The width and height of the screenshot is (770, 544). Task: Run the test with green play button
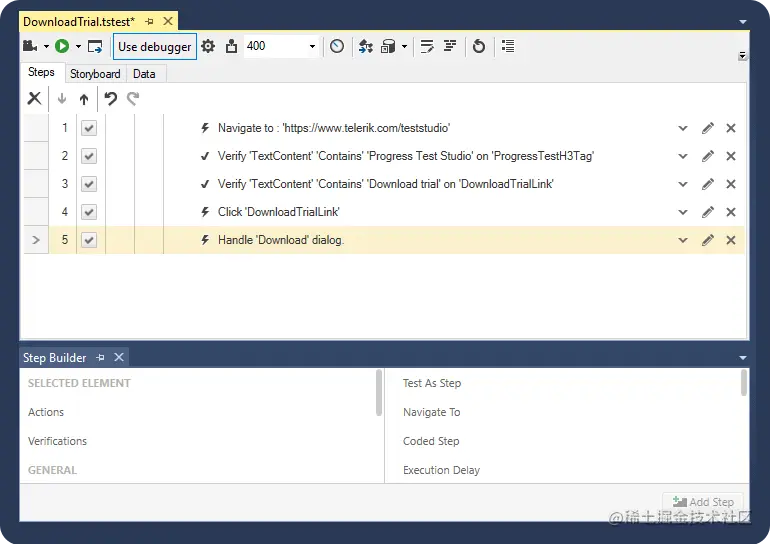point(62,46)
